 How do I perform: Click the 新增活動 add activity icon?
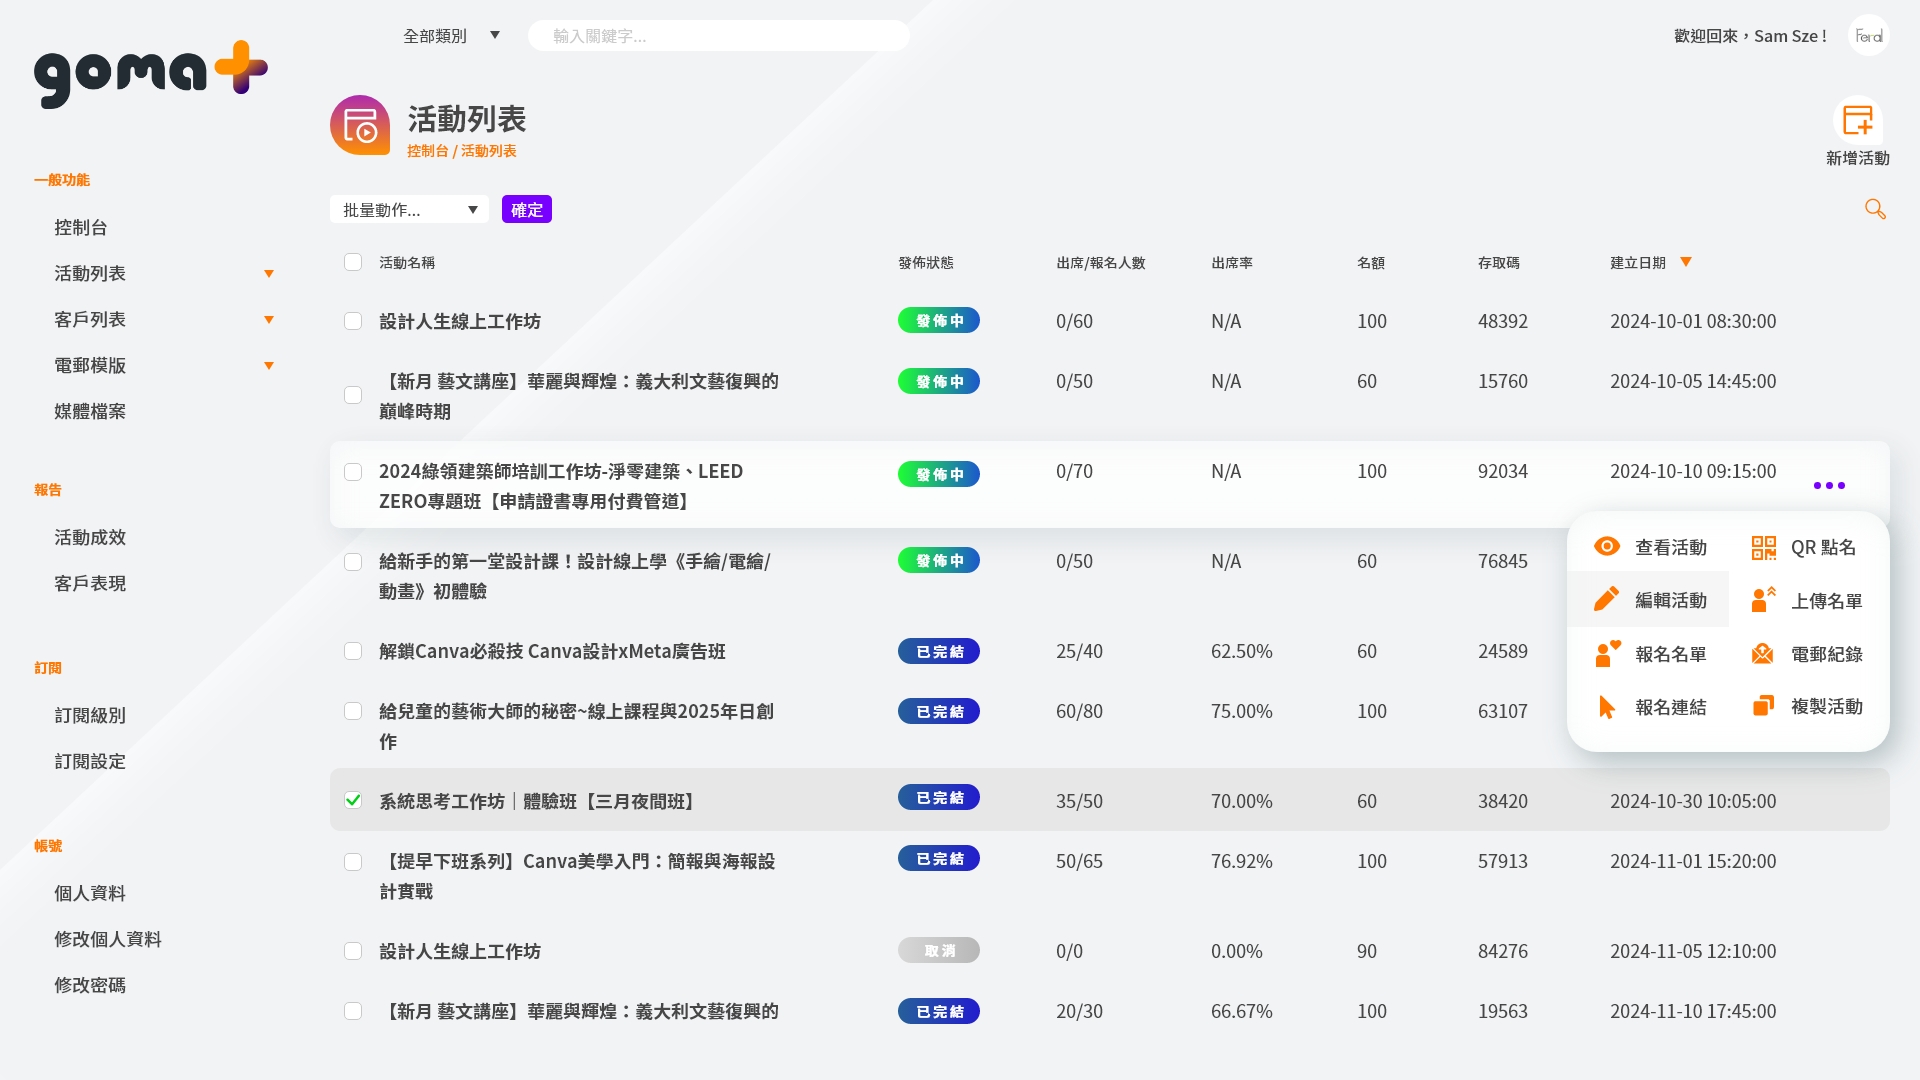[1857, 121]
